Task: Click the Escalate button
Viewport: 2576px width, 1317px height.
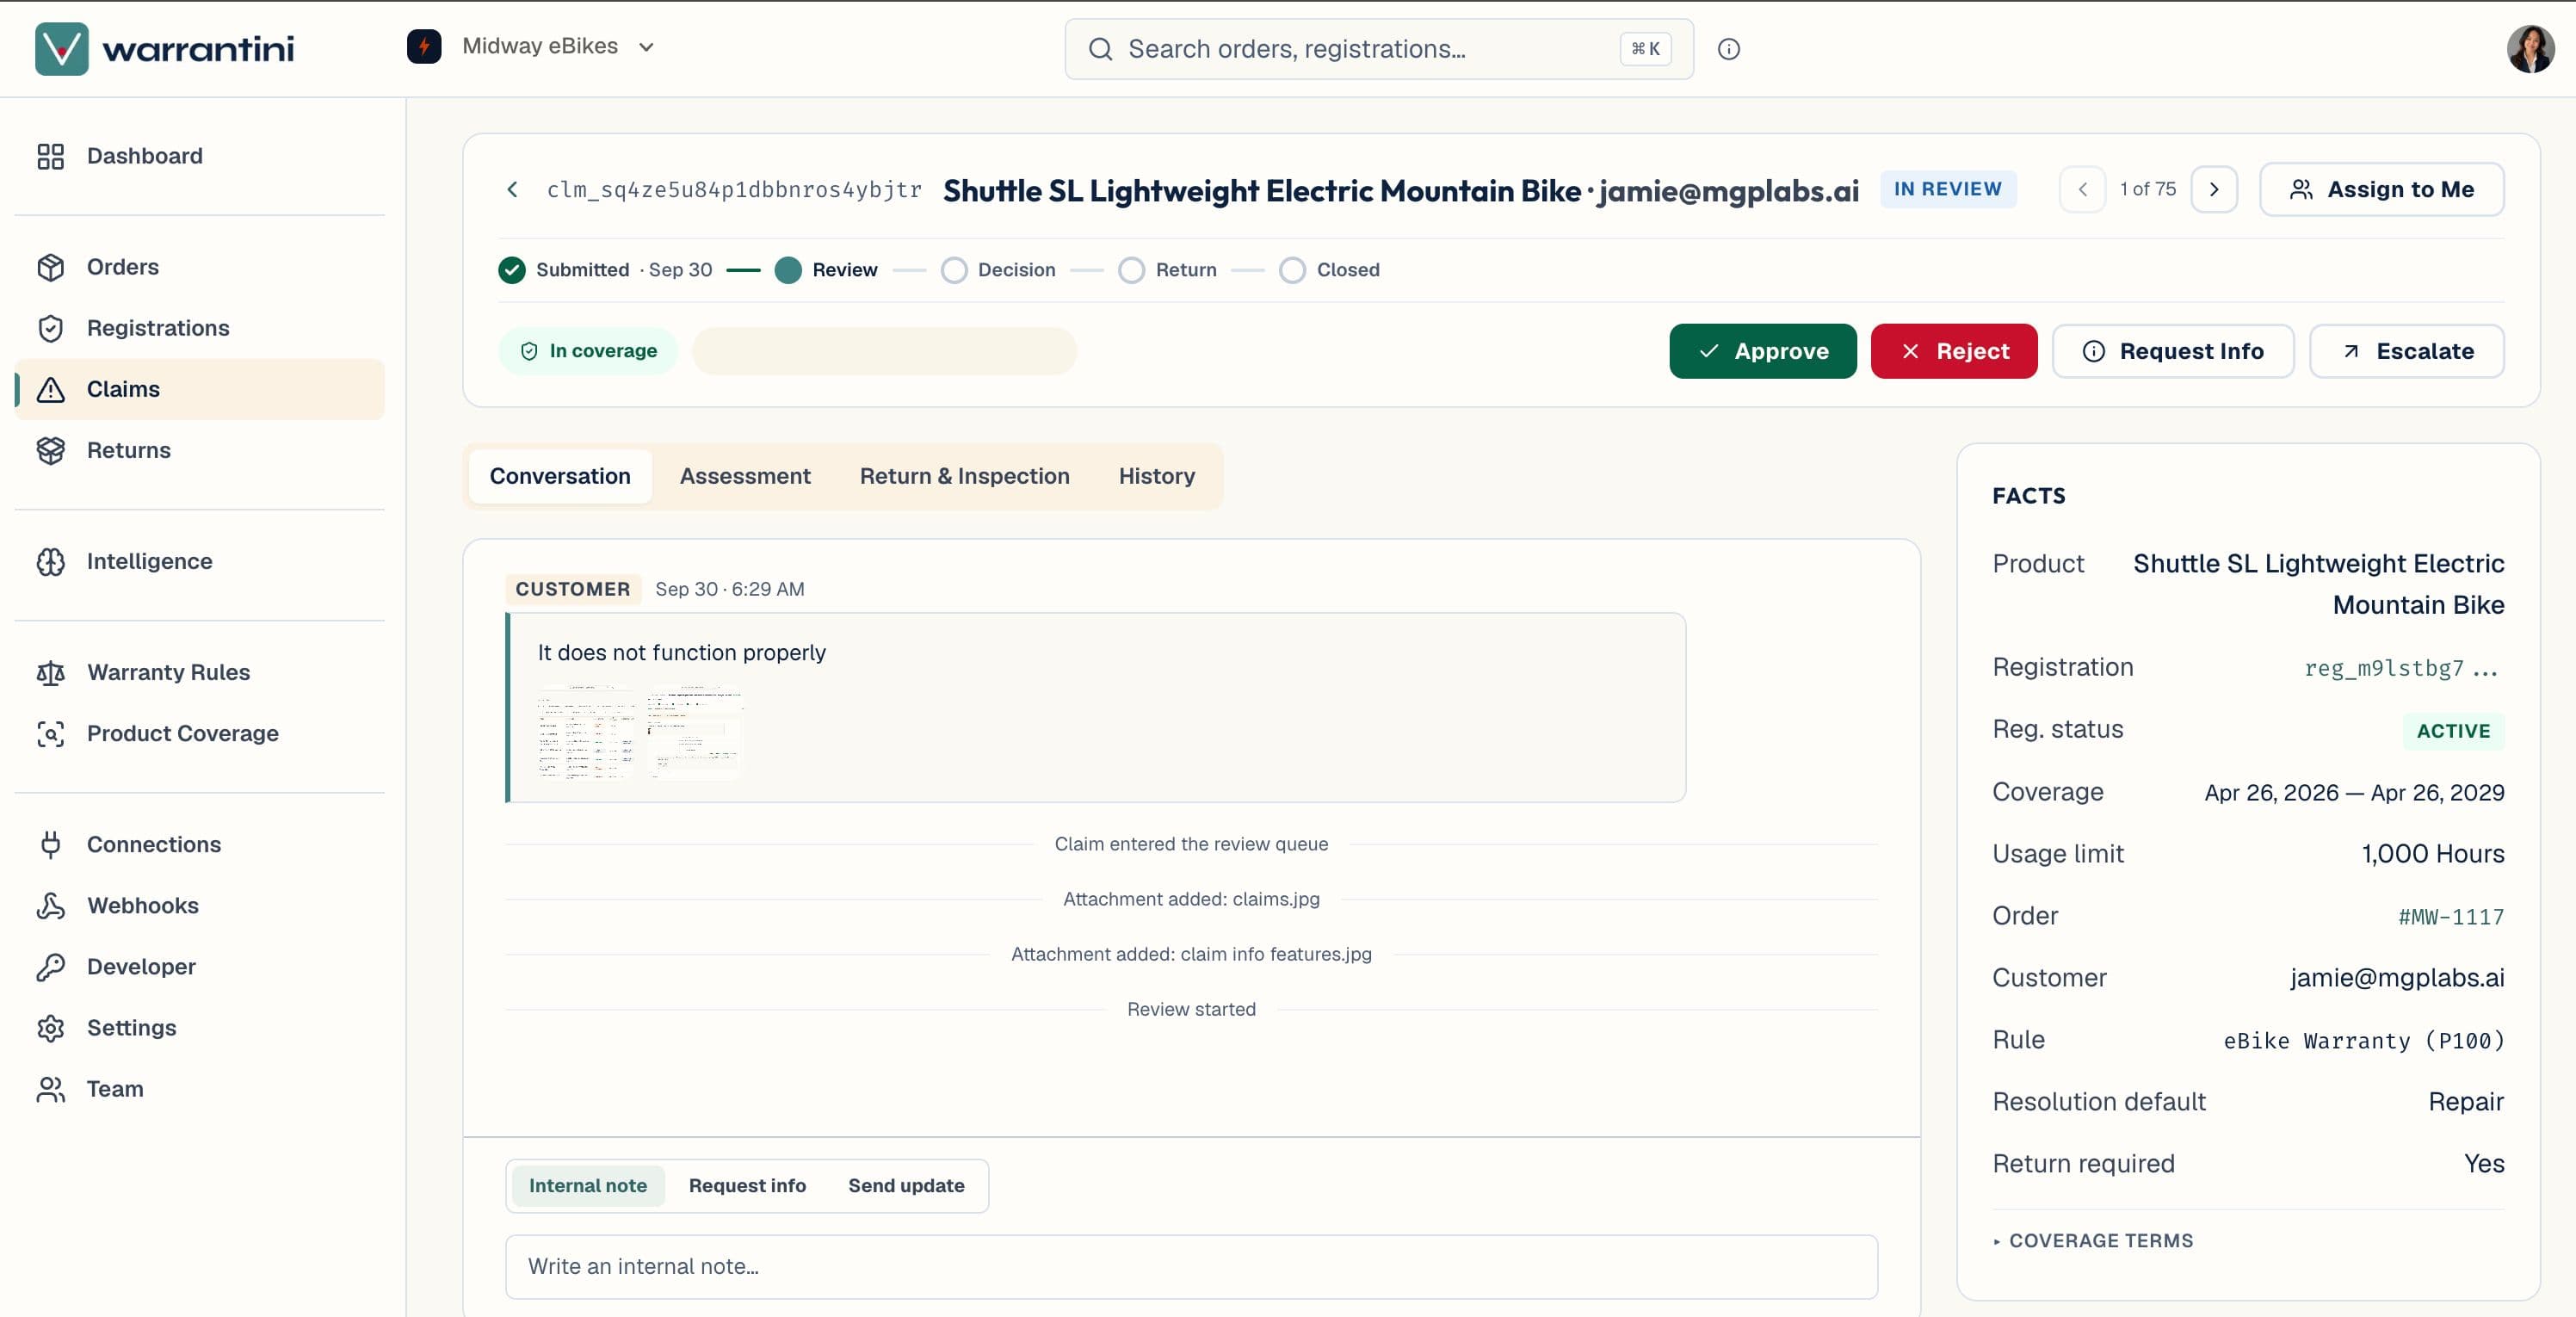Action: (x=2406, y=351)
